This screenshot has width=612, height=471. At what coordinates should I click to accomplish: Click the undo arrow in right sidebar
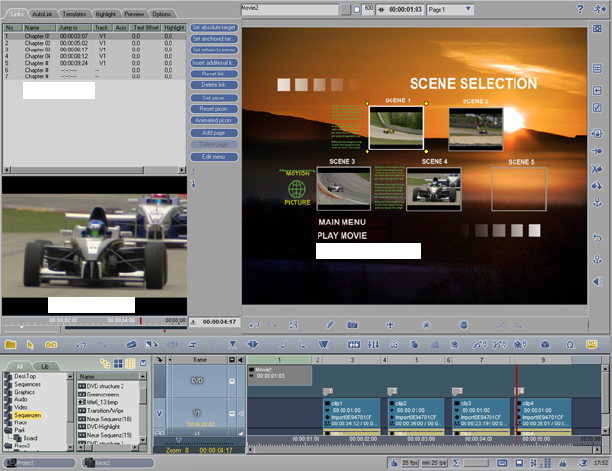[597, 237]
